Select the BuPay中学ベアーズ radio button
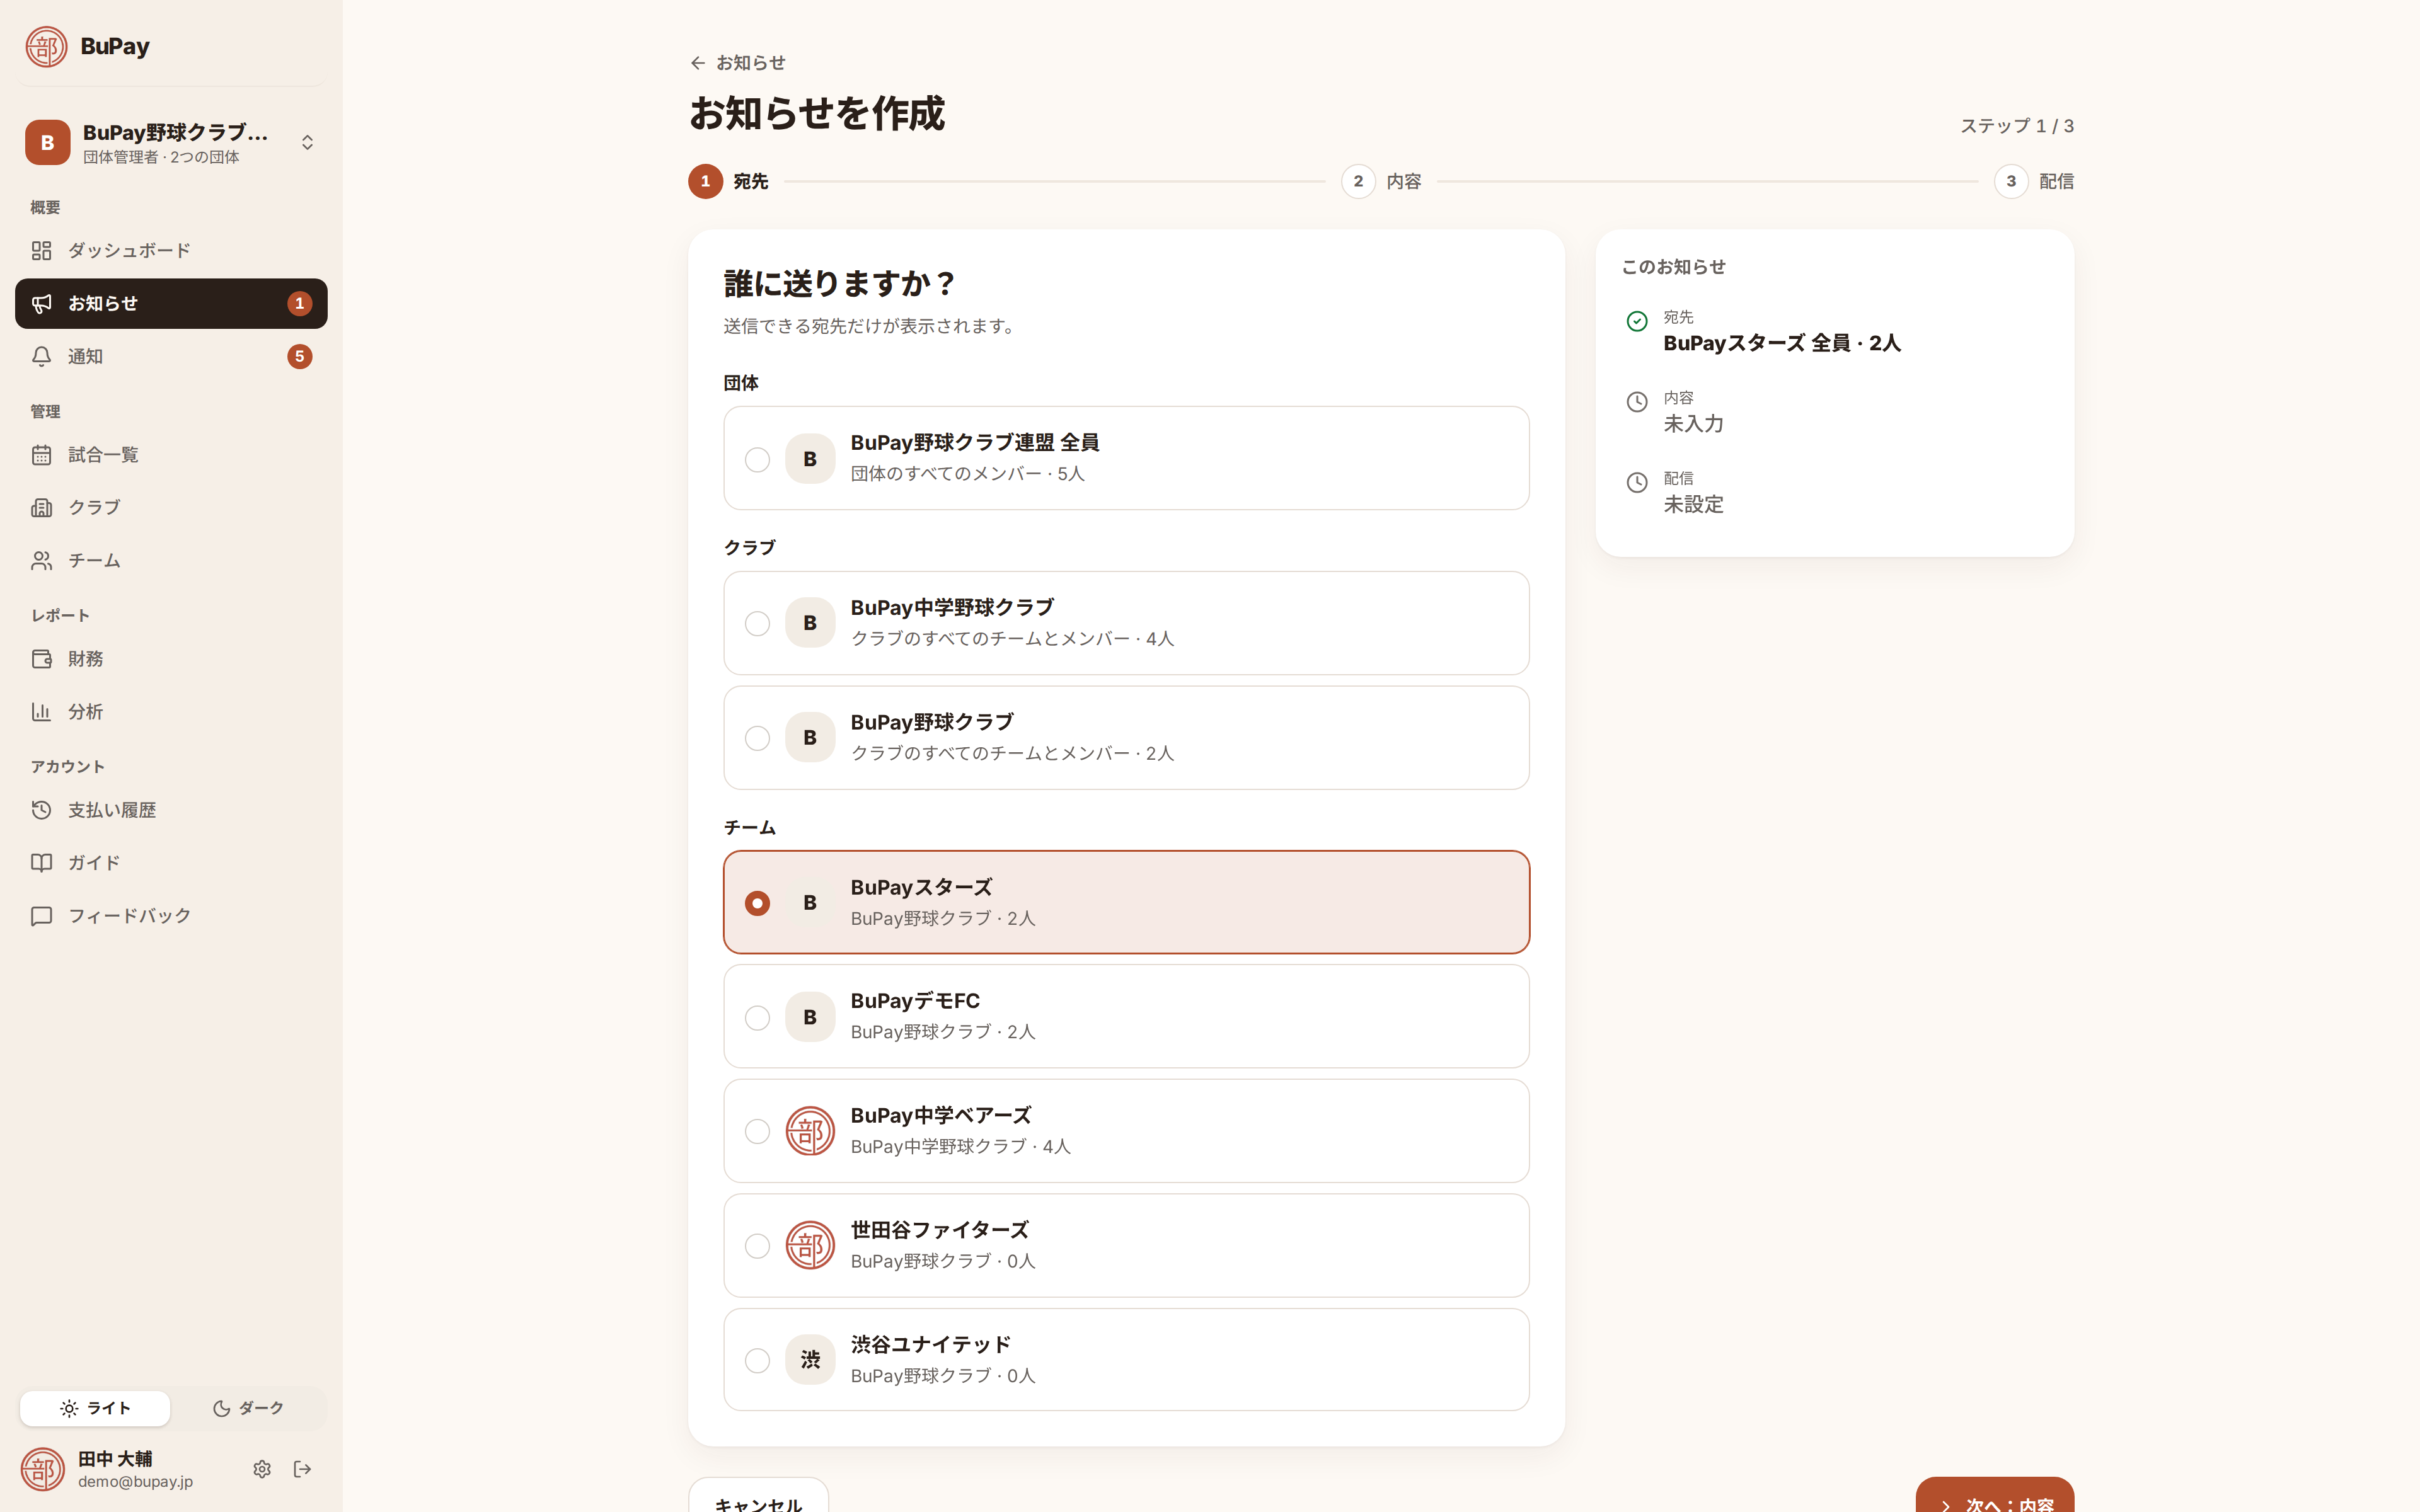The width and height of the screenshot is (2420, 1512). coord(757,1131)
